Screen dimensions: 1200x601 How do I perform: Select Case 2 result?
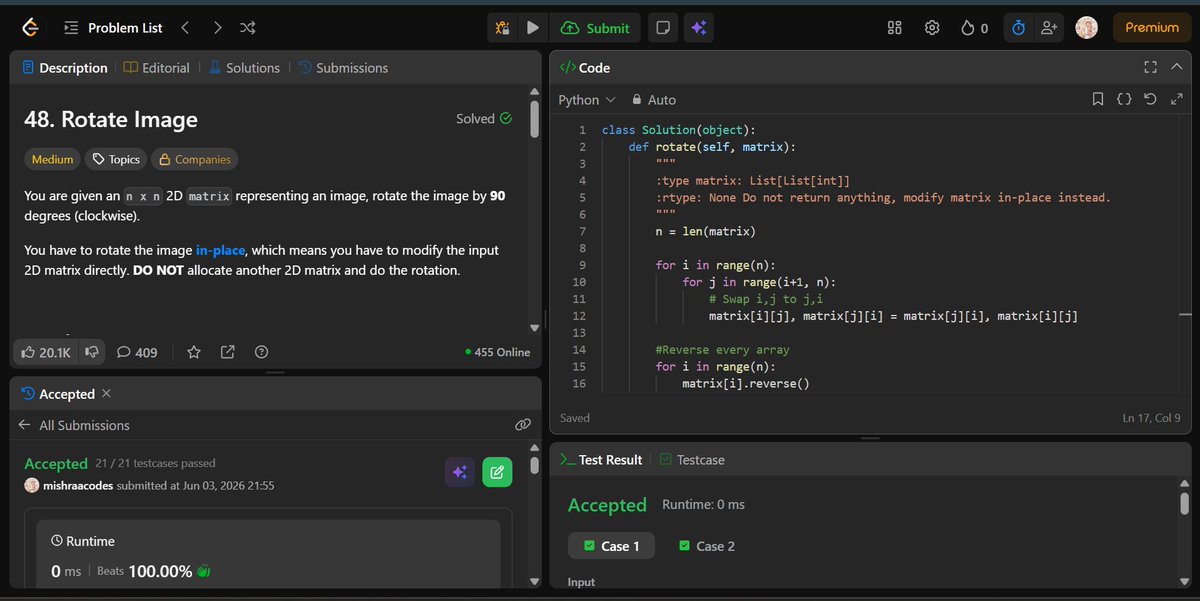pos(706,546)
